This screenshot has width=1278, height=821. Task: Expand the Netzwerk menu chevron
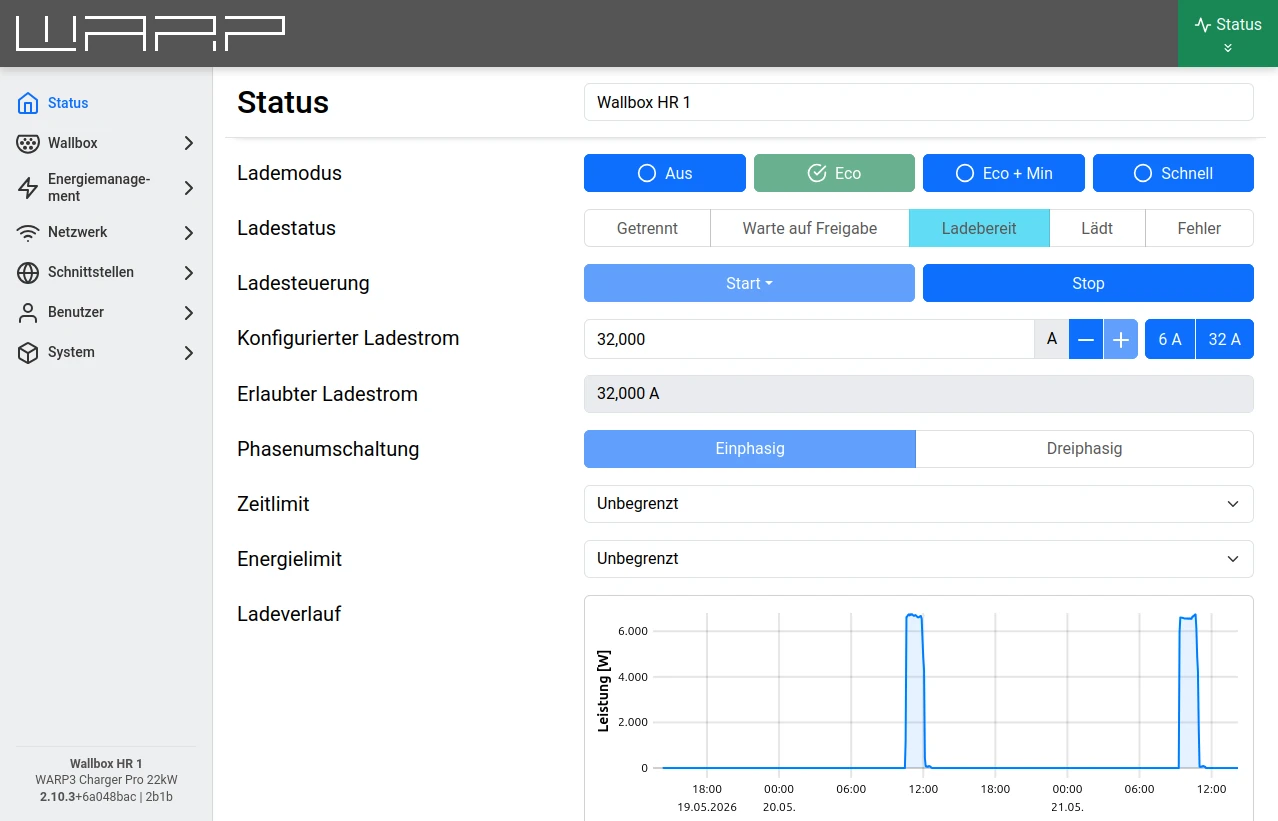[x=189, y=232]
